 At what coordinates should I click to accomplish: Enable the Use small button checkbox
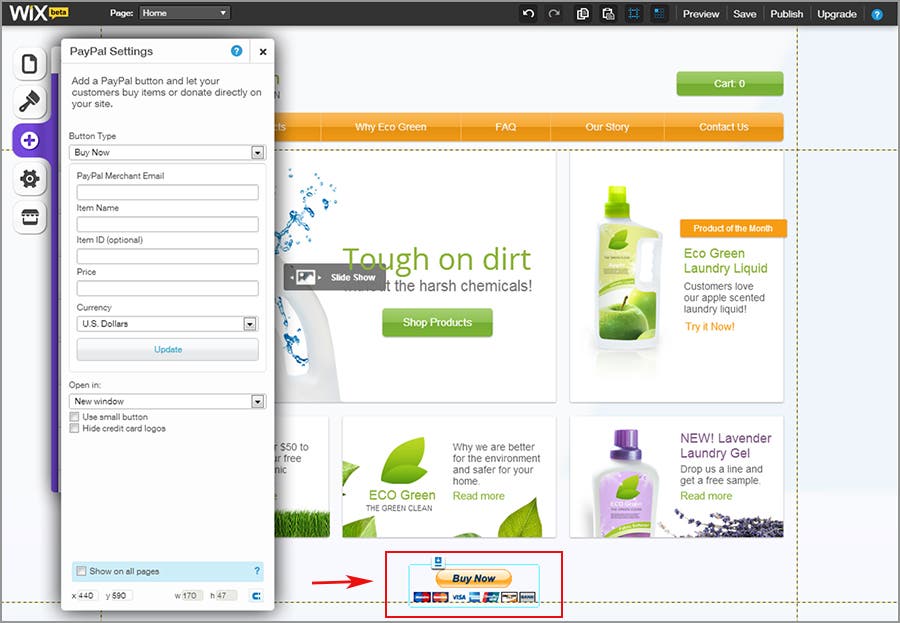click(75, 416)
